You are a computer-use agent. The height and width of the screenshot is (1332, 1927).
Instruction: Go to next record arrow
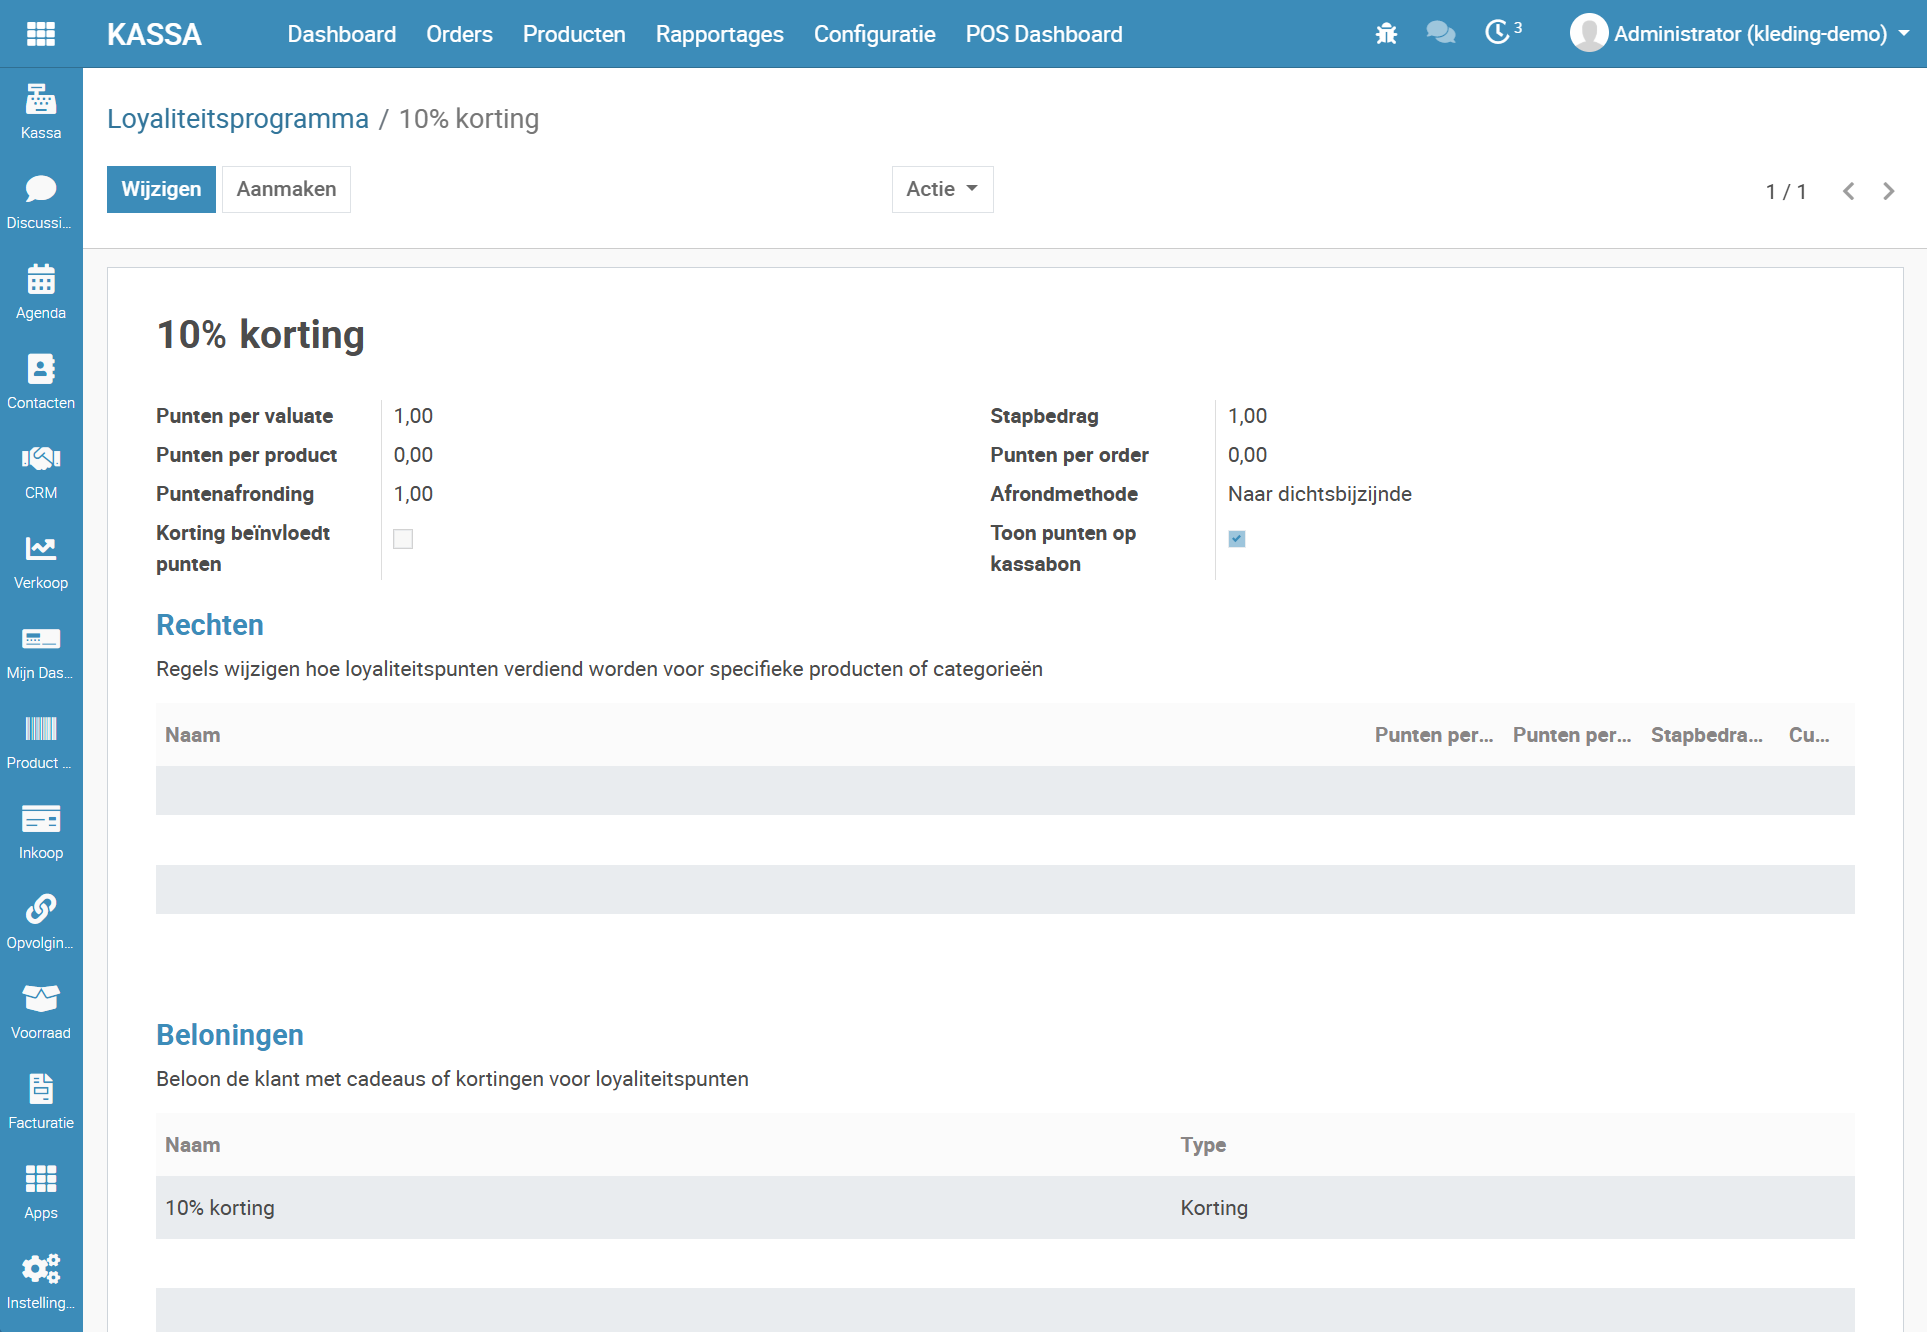coord(1888,191)
